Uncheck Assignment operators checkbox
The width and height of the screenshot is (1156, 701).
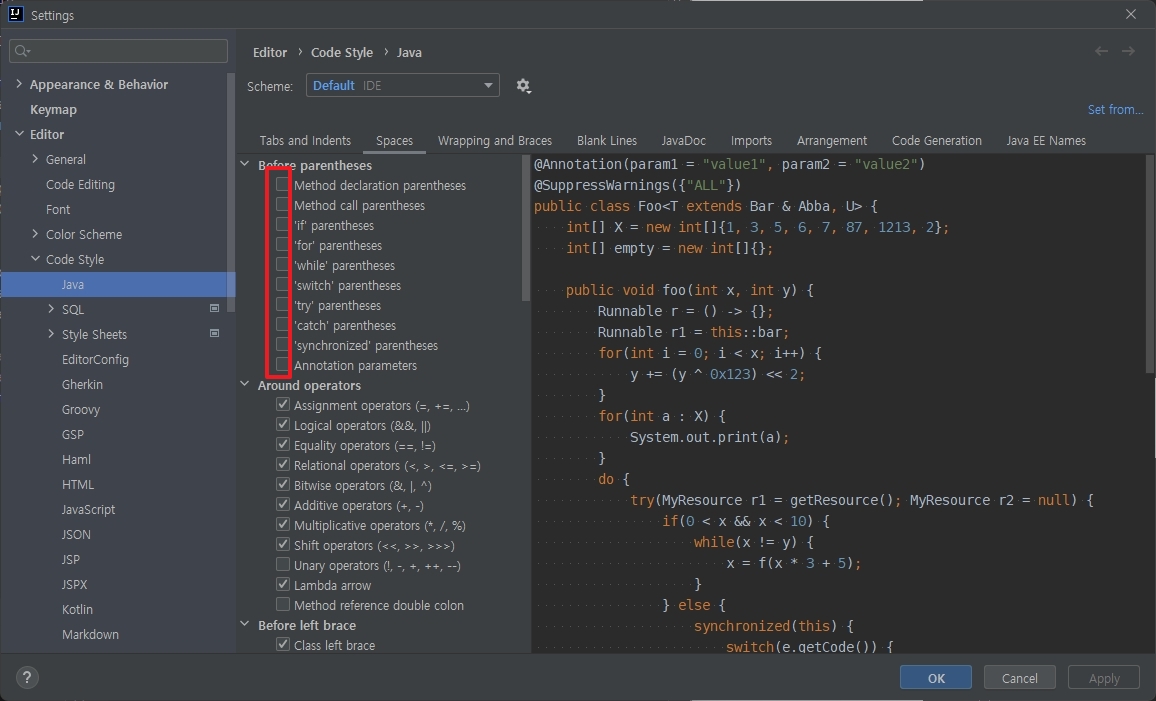click(282, 404)
